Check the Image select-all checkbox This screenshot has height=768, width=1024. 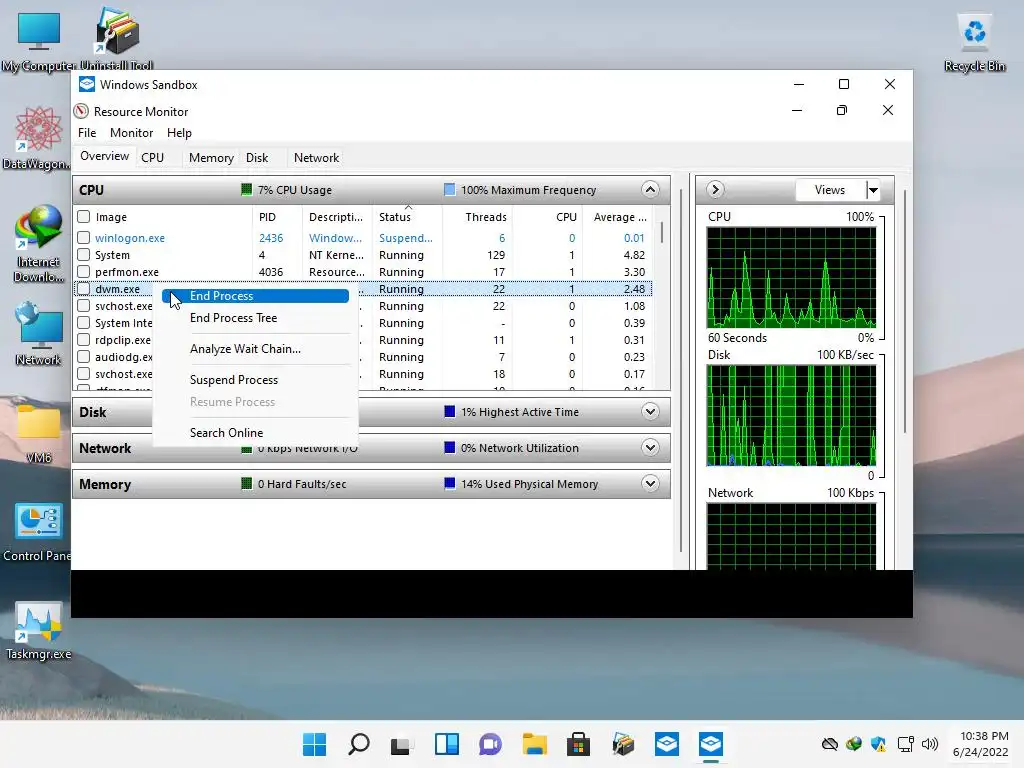coord(84,217)
